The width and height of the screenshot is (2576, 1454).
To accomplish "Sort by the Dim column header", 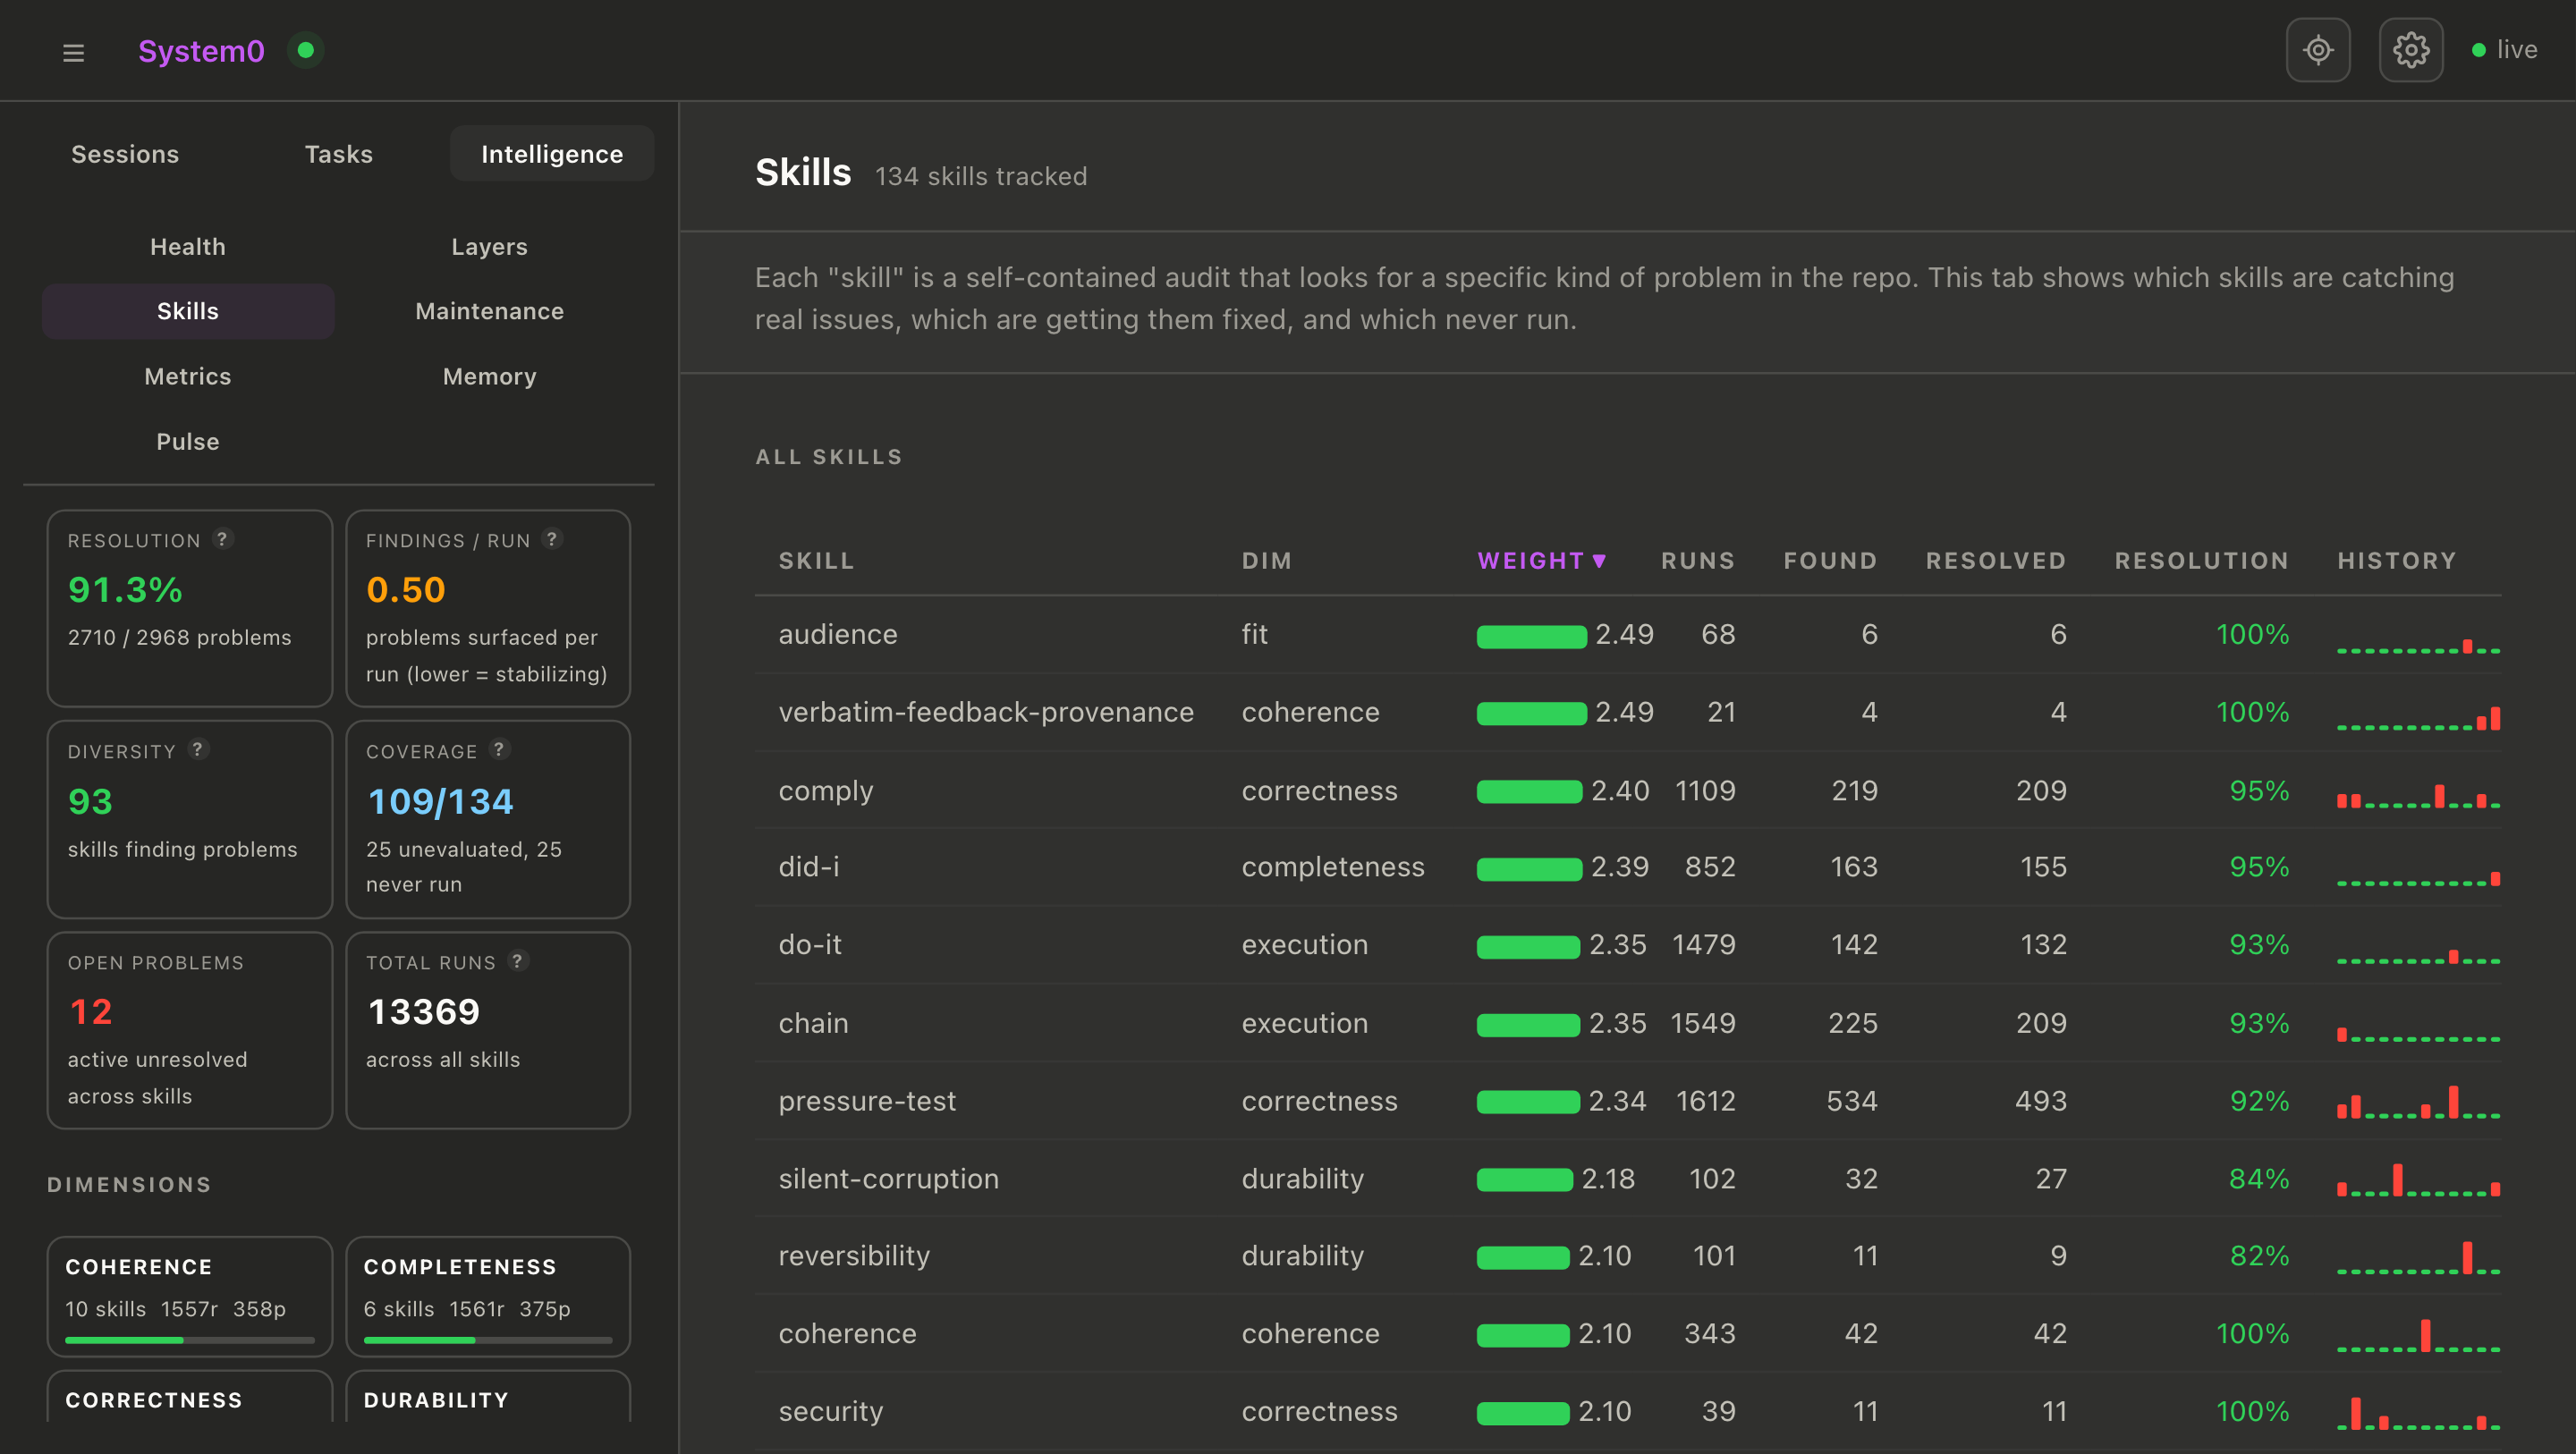I will click(x=1266, y=561).
